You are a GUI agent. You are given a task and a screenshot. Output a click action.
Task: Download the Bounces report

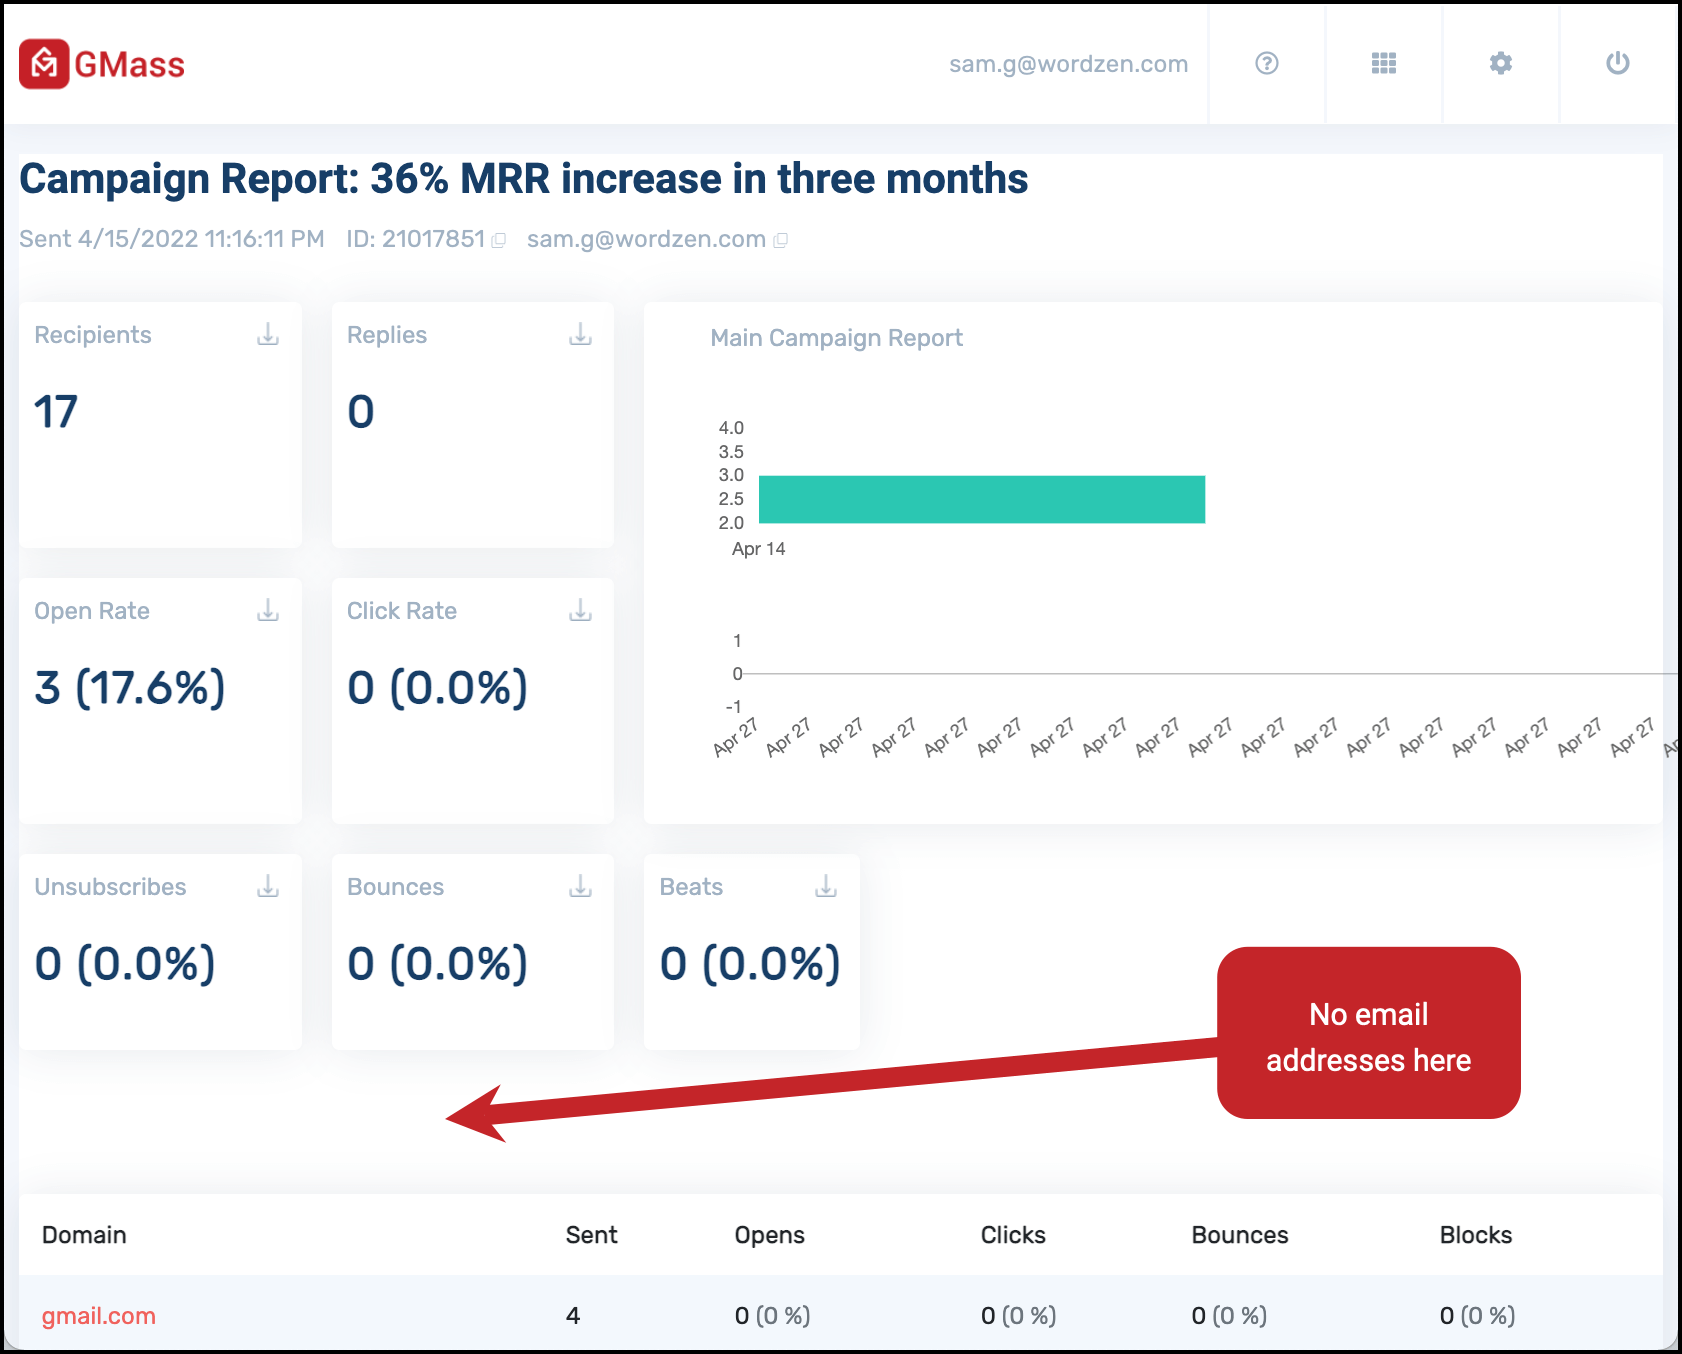click(581, 886)
